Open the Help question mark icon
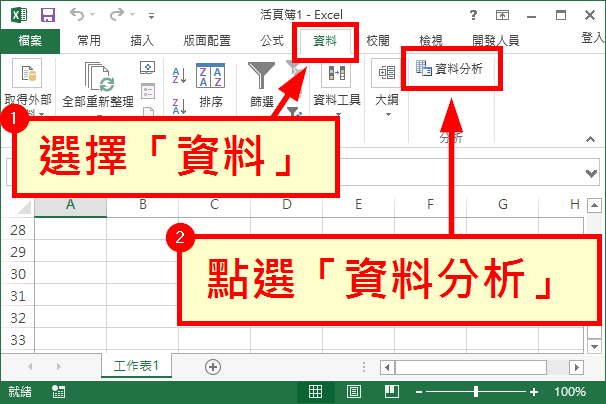The width and height of the screenshot is (606, 404). (473, 15)
